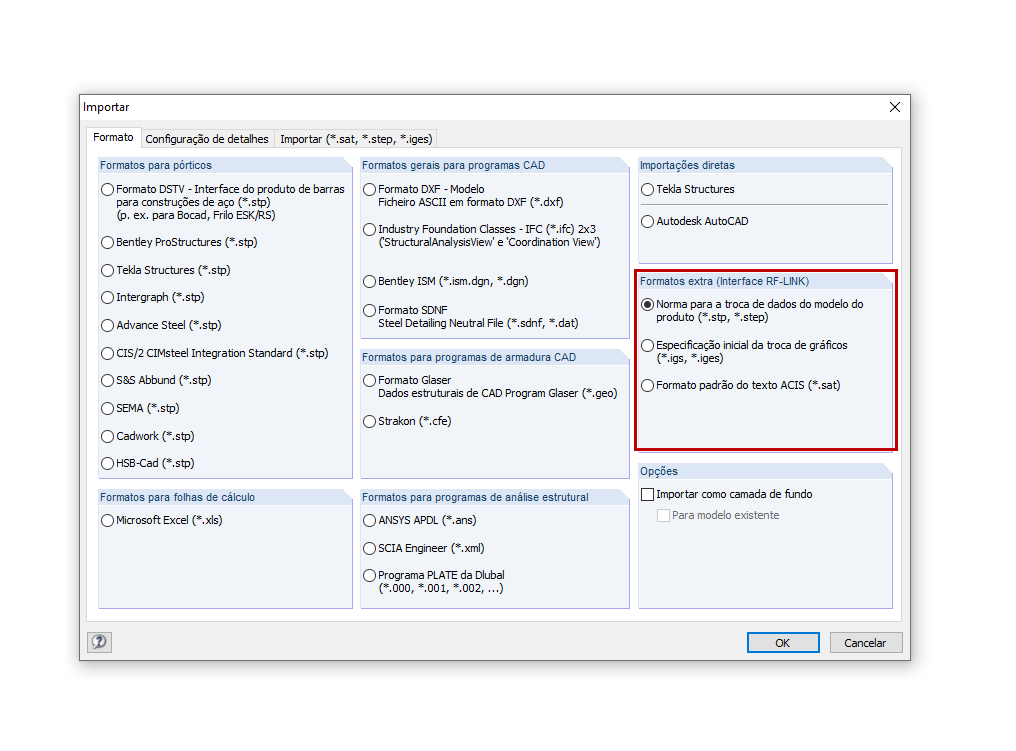Select the Formato Glaser option
This screenshot has height=751, width=1016.
point(368,380)
